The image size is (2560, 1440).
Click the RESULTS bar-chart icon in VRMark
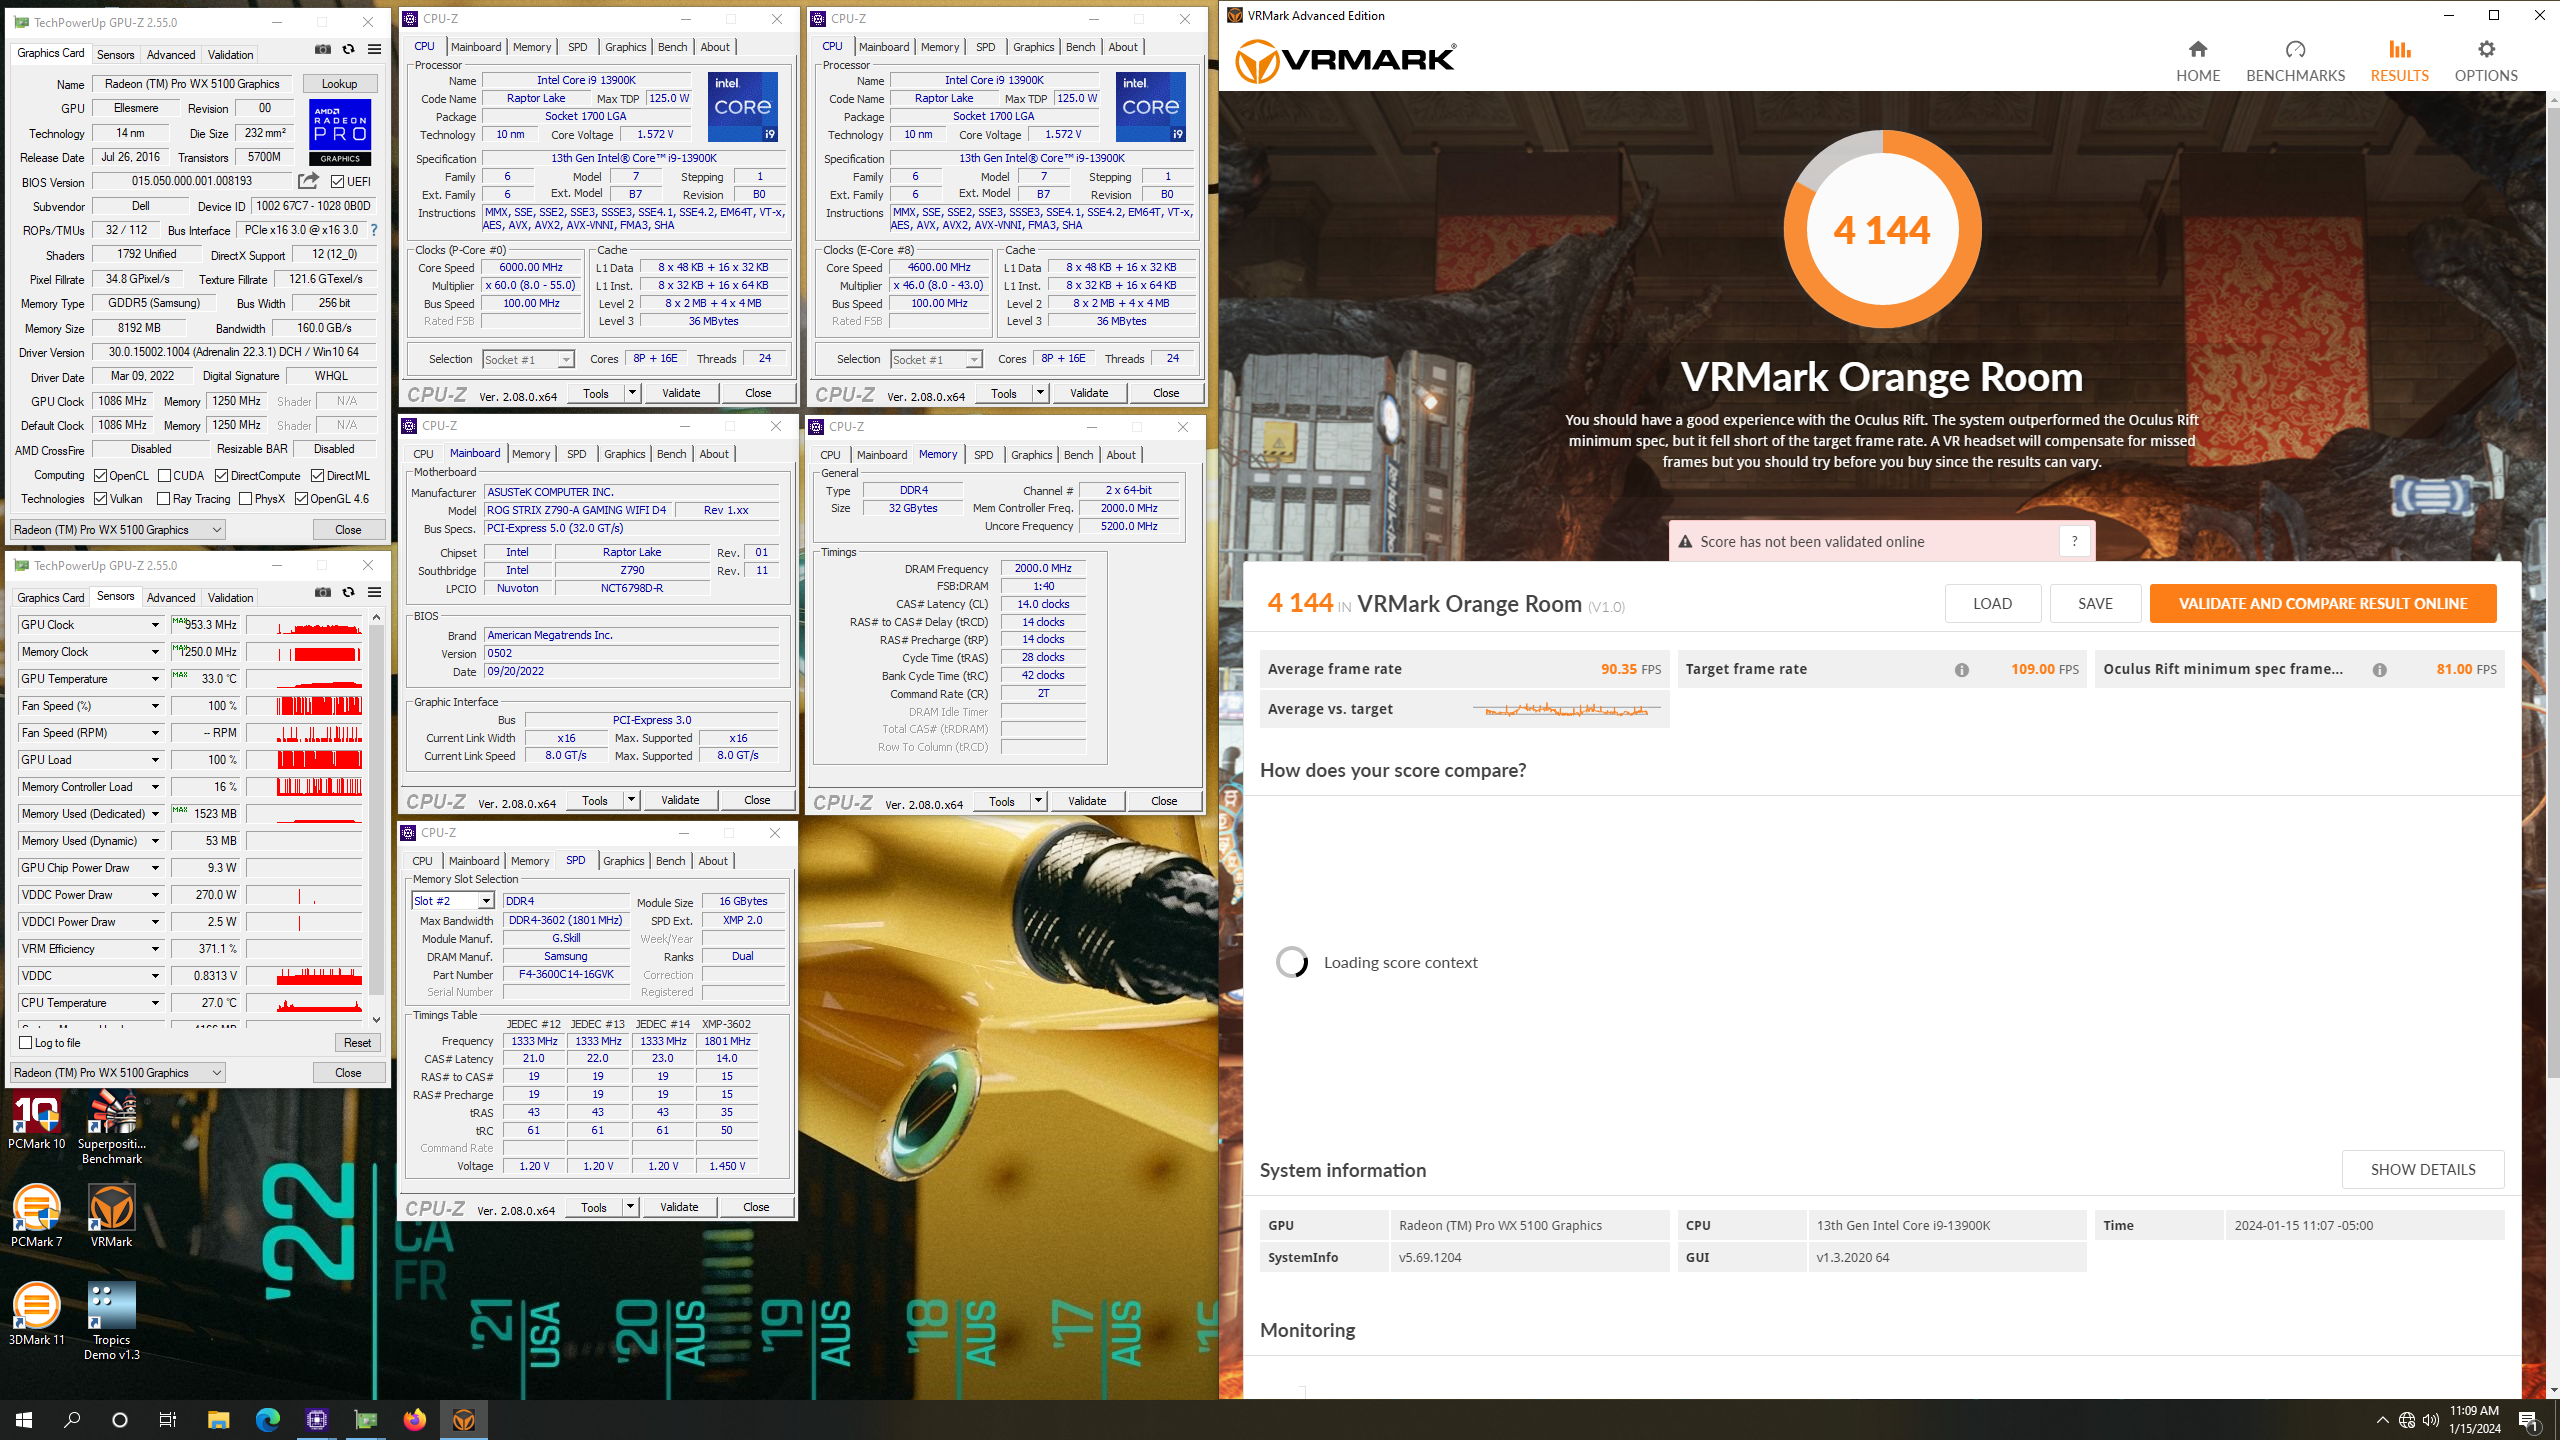coord(2399,49)
